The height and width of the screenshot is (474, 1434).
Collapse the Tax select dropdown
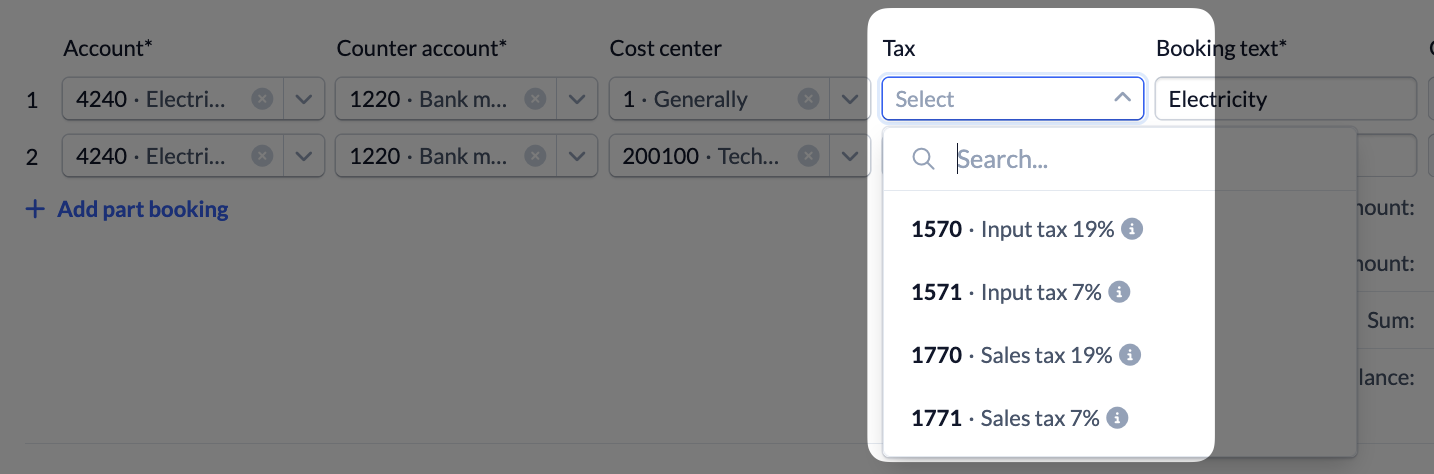tap(1122, 98)
